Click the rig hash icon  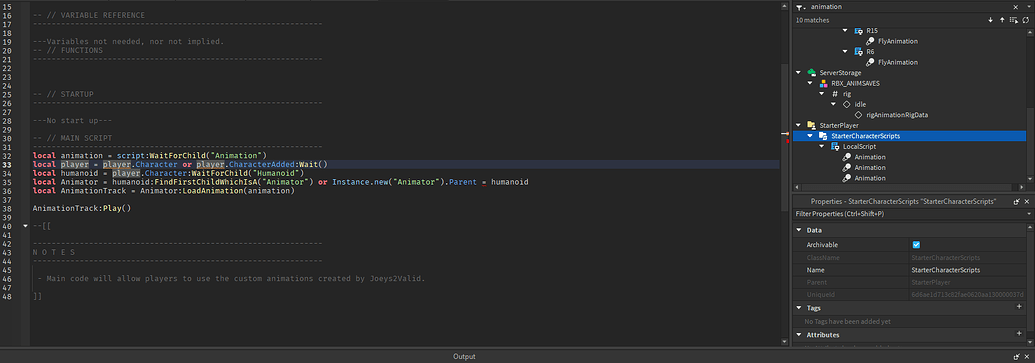click(835, 94)
